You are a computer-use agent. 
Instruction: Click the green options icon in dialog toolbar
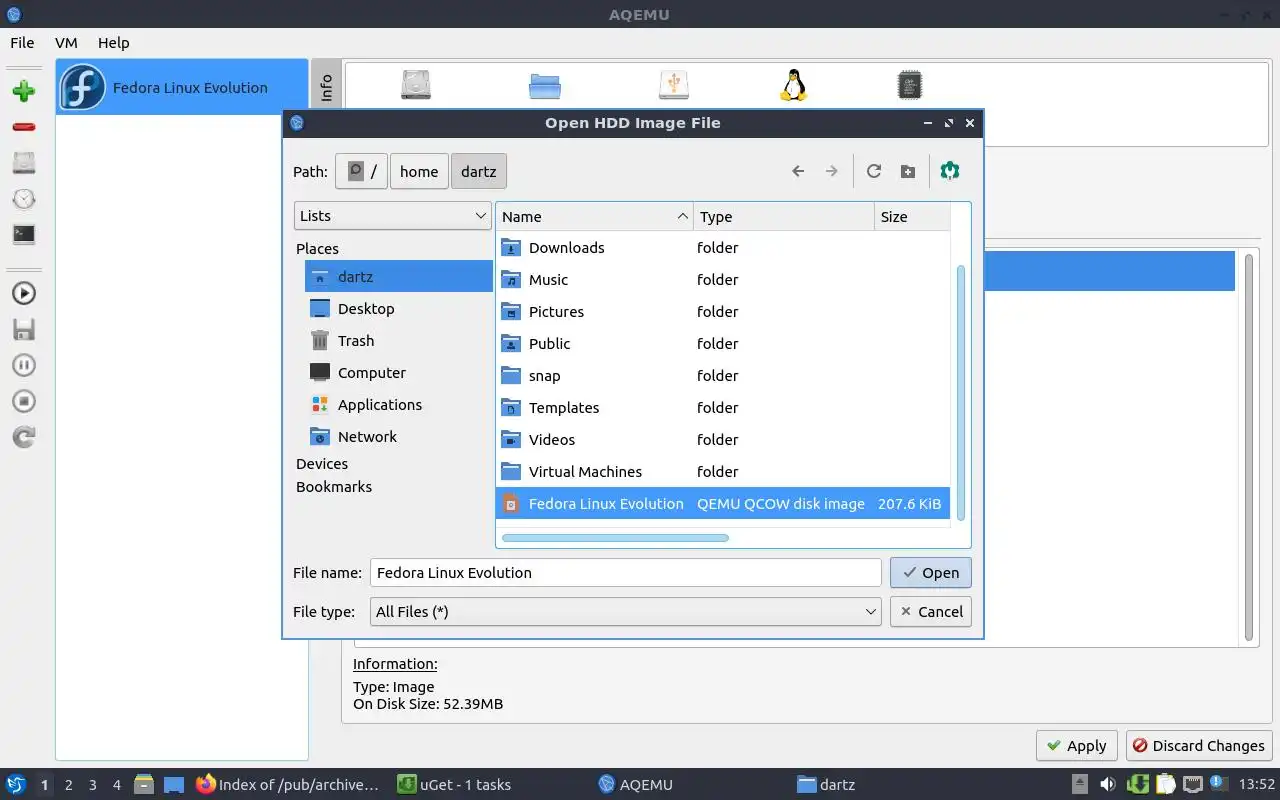click(x=950, y=171)
